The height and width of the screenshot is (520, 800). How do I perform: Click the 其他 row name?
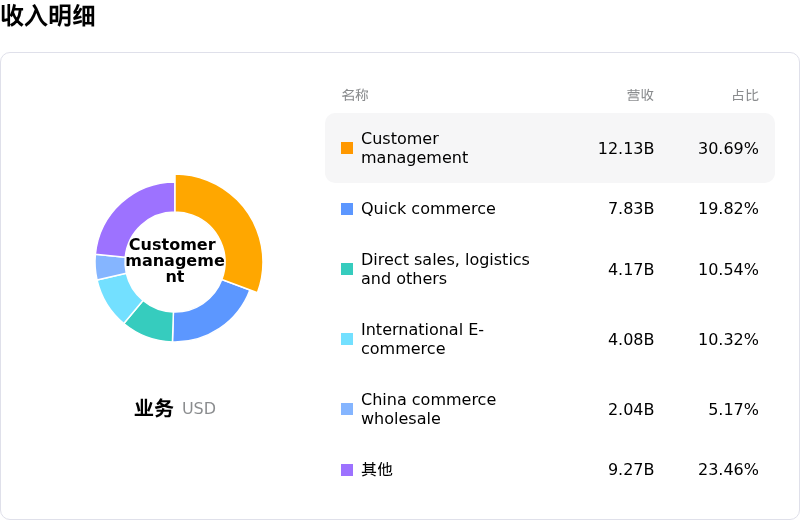coord(377,469)
